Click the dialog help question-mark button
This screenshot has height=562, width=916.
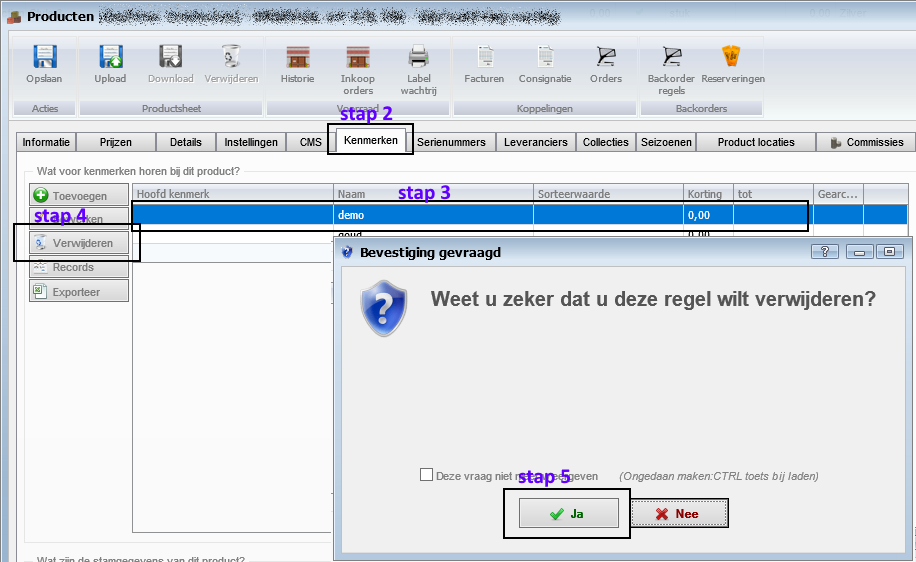pos(825,252)
